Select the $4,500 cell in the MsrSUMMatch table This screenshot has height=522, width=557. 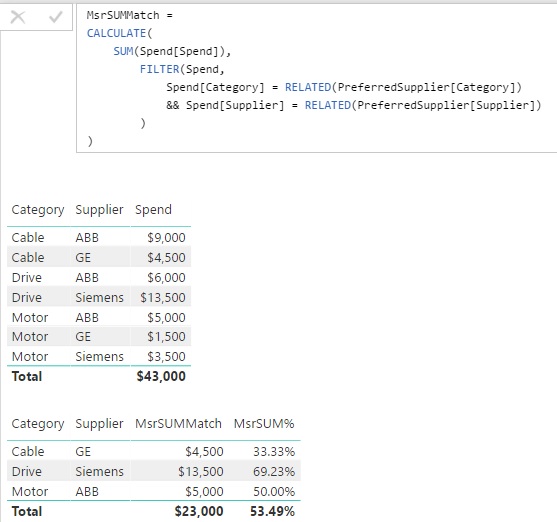204,452
